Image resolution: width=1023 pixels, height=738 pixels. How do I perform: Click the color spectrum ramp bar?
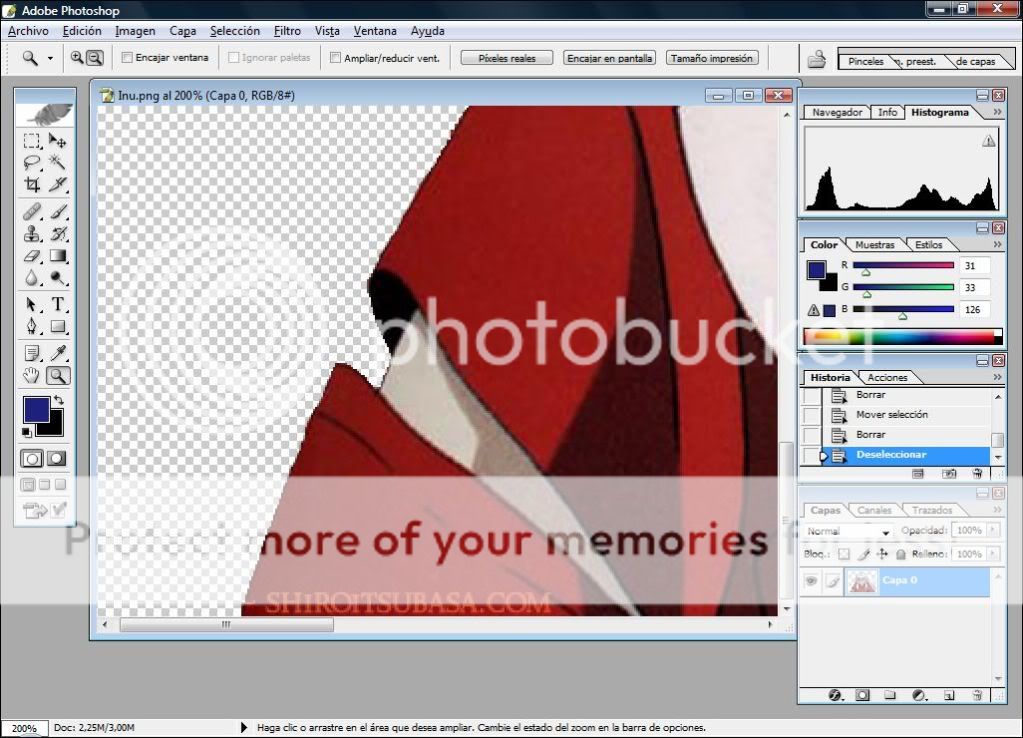click(x=902, y=336)
